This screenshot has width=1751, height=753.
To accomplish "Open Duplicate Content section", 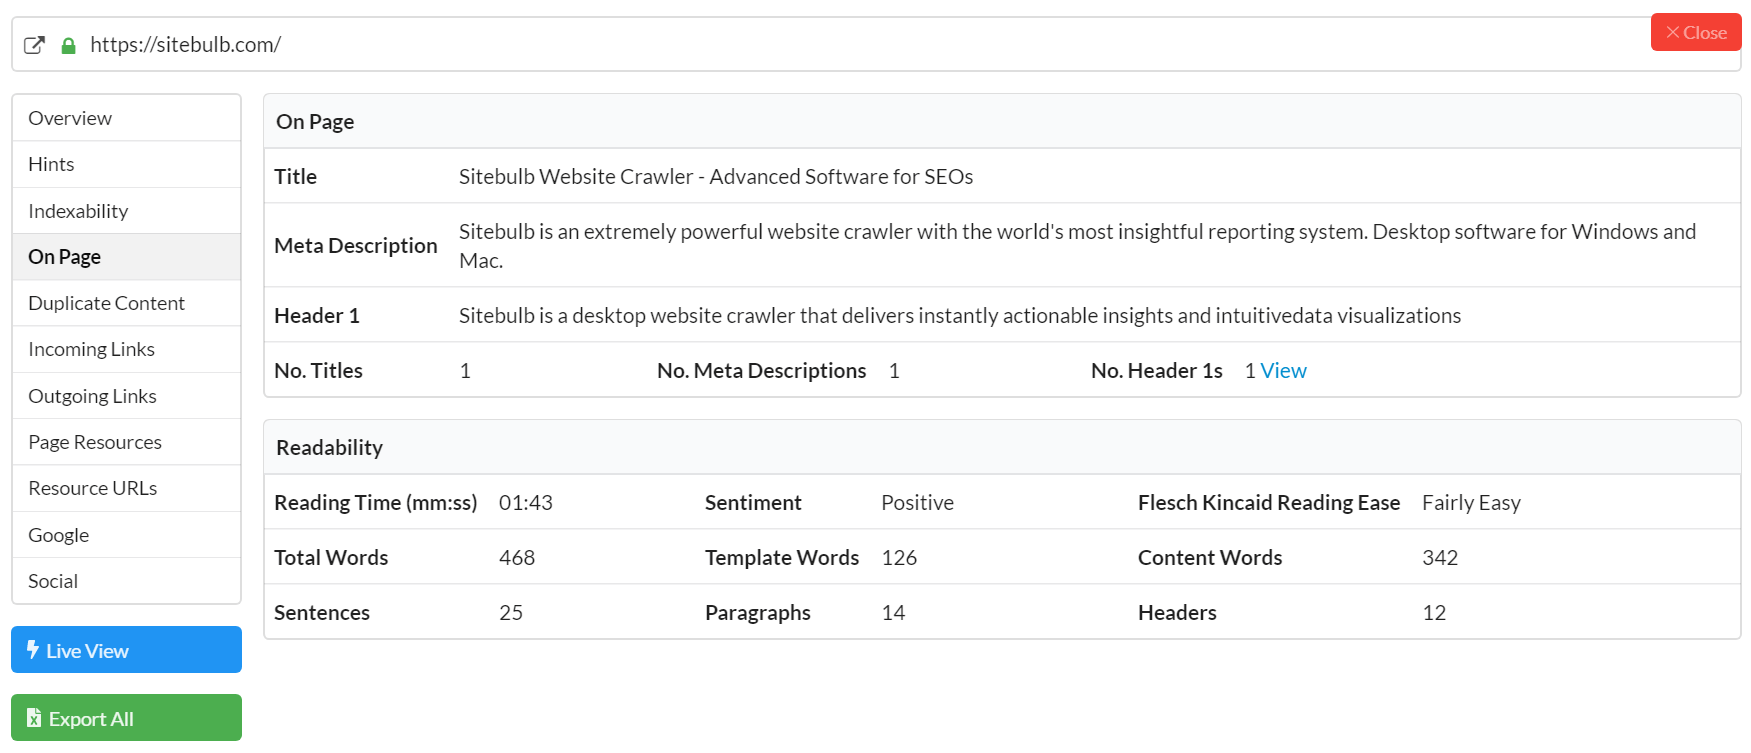I will (126, 303).
